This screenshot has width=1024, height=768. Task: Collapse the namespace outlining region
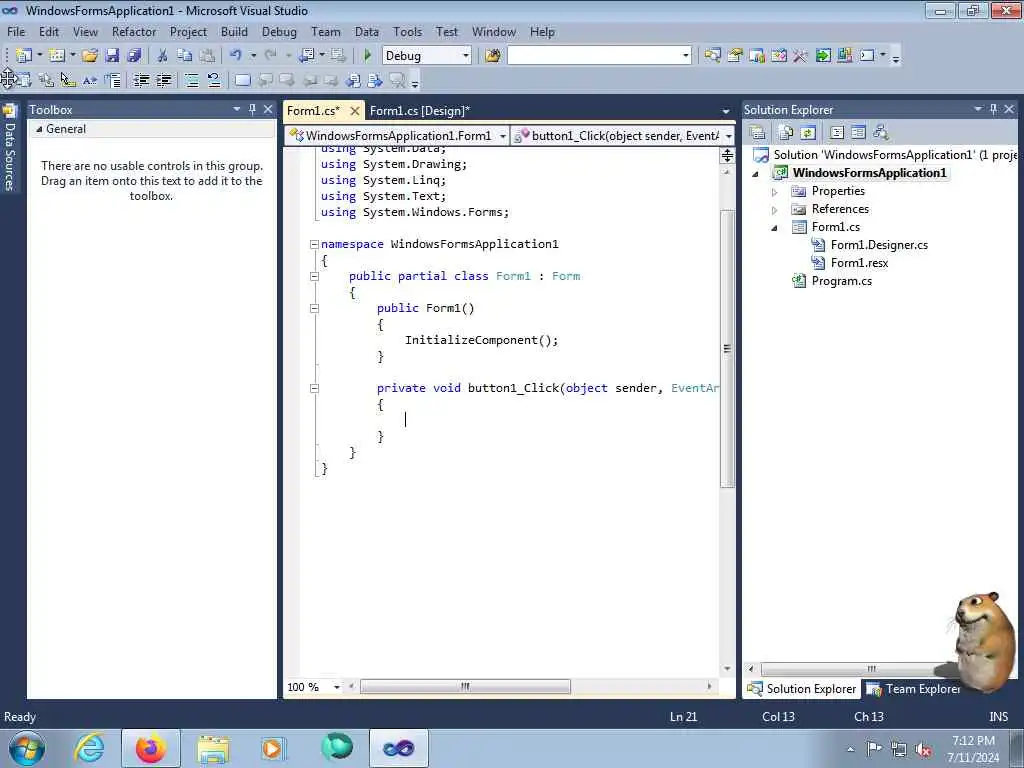[314, 244]
